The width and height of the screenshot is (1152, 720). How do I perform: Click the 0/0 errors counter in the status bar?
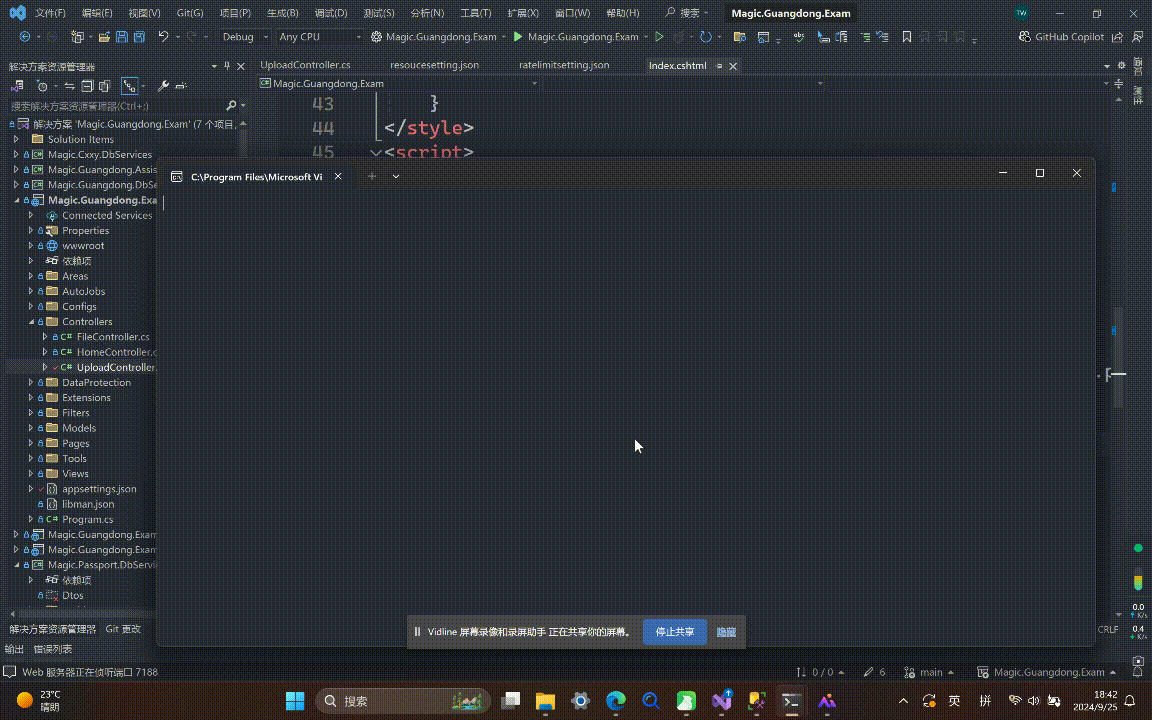tap(820, 672)
